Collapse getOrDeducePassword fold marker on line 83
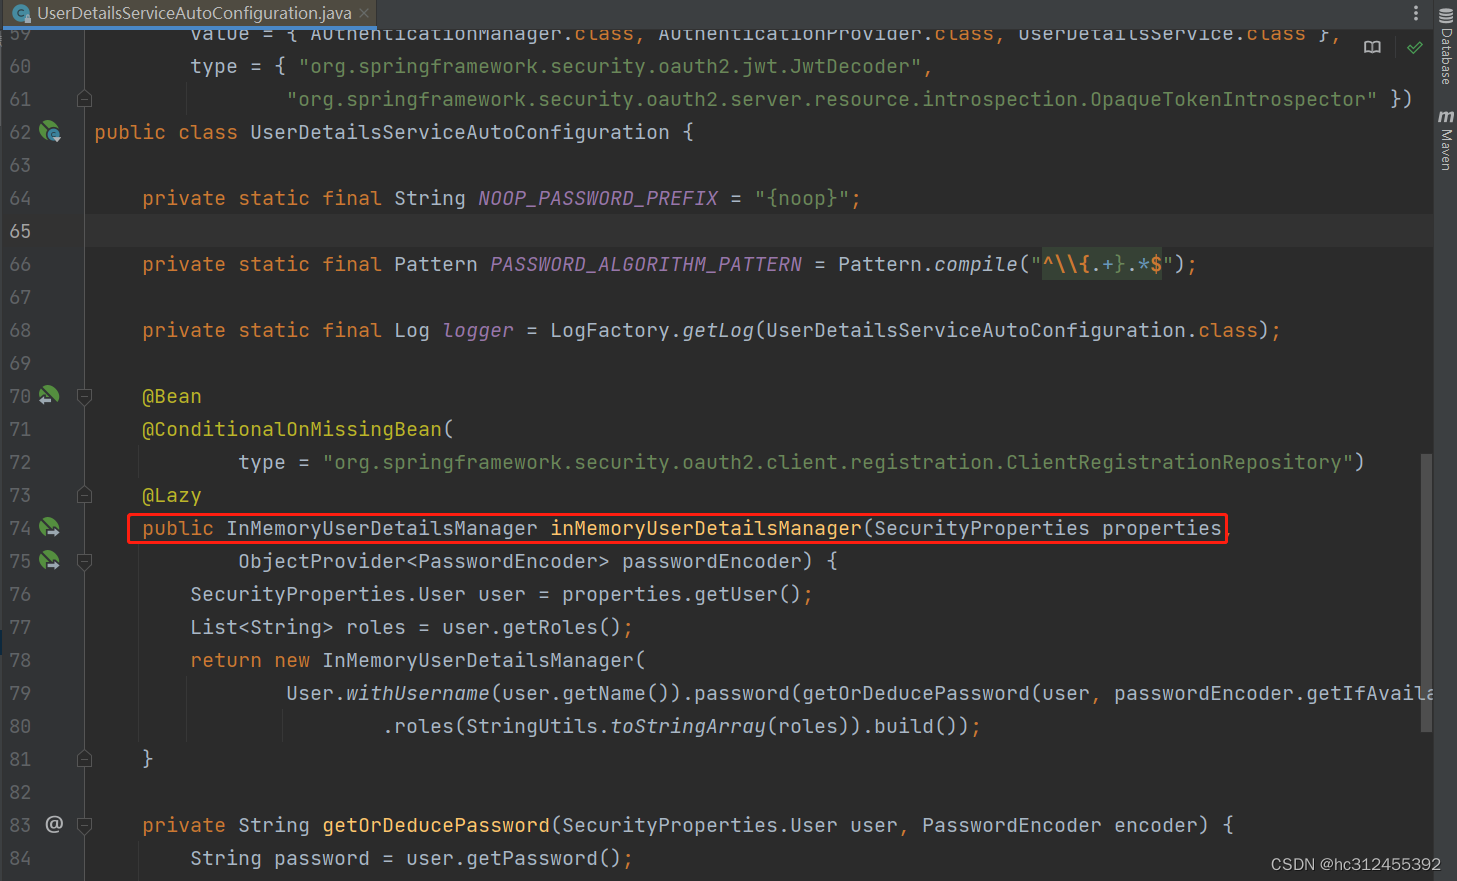 (84, 825)
